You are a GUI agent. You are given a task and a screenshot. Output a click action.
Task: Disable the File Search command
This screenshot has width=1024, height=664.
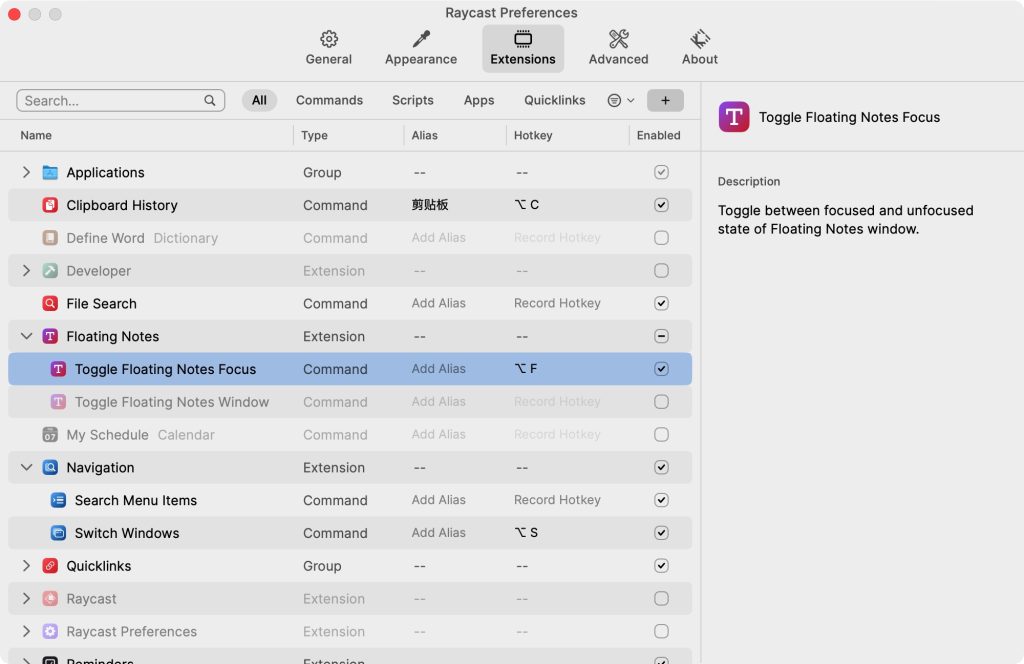[661, 304]
